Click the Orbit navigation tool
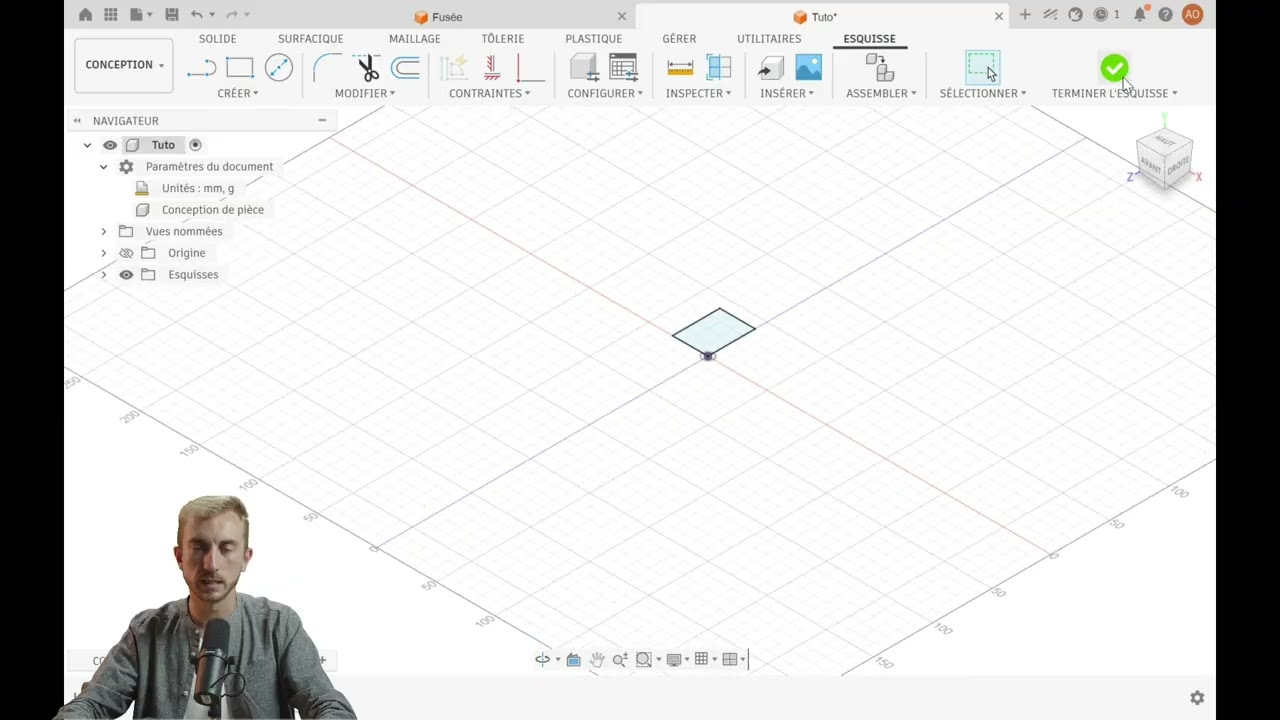The height and width of the screenshot is (720, 1280). (x=542, y=659)
